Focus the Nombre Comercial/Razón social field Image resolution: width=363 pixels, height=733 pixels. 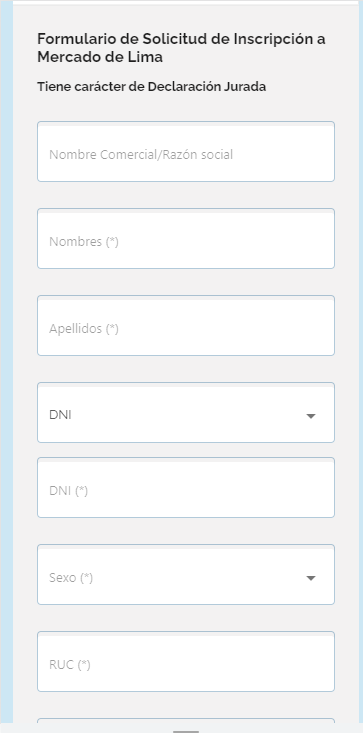186,151
